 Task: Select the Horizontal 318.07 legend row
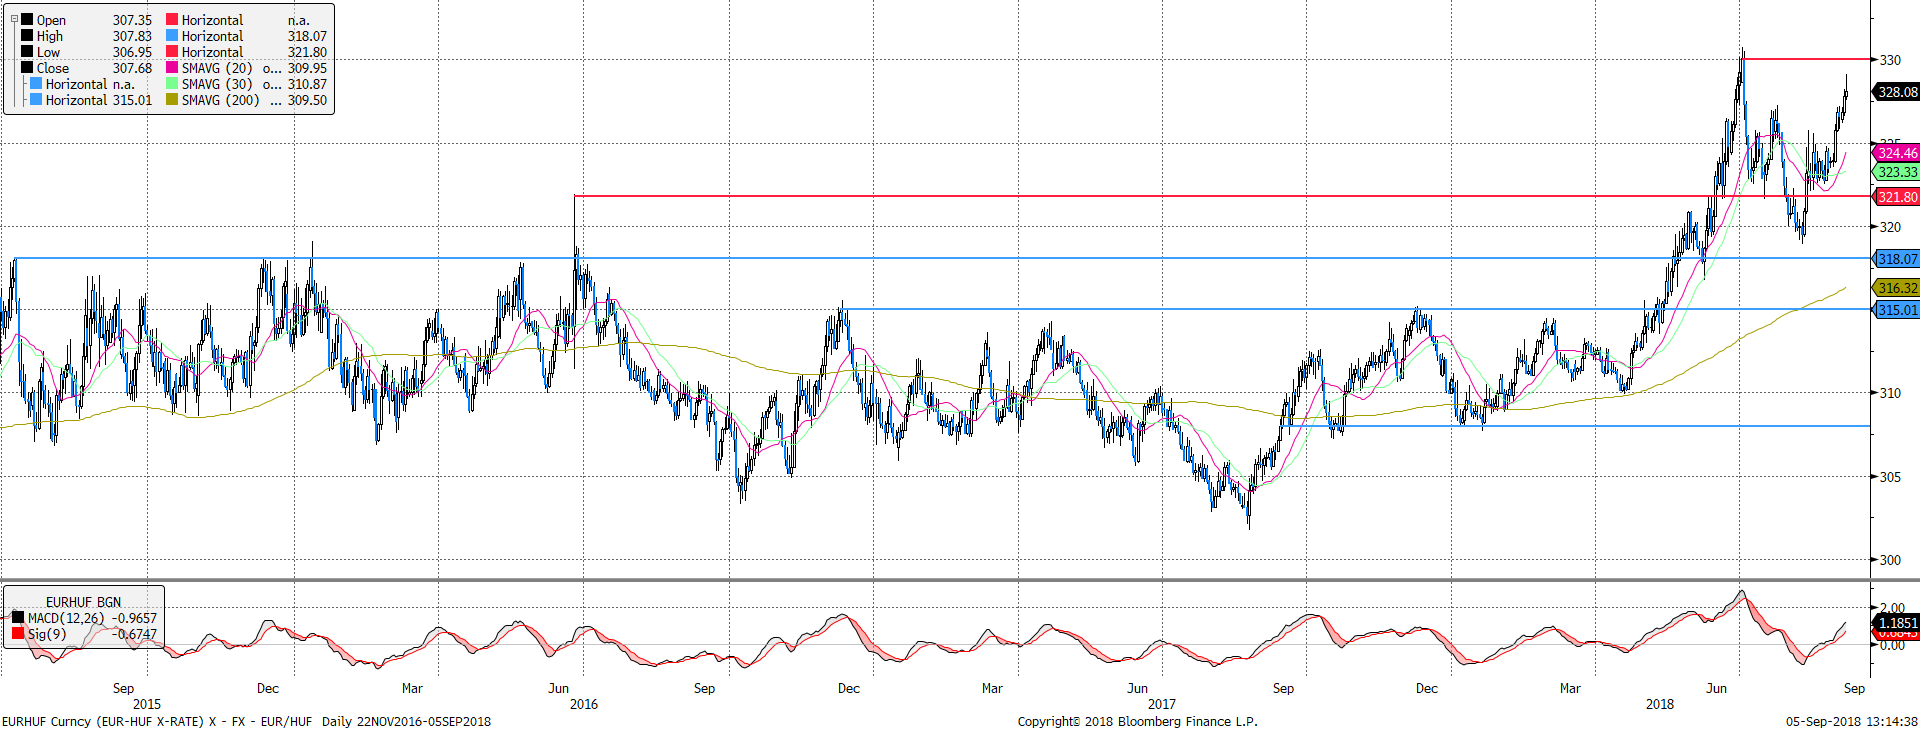tap(246, 36)
